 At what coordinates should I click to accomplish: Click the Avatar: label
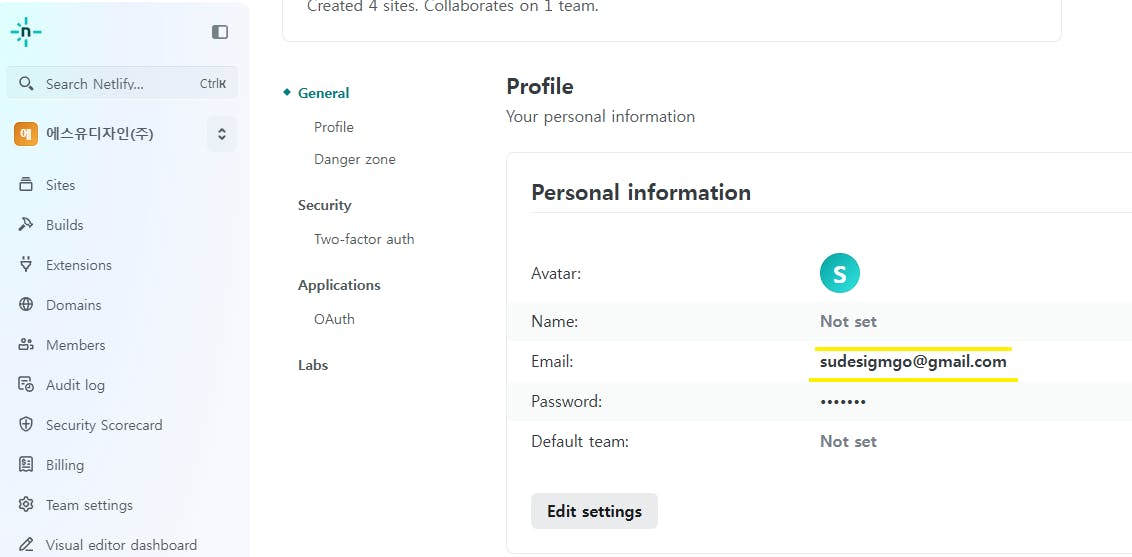pyautogui.click(x=556, y=273)
